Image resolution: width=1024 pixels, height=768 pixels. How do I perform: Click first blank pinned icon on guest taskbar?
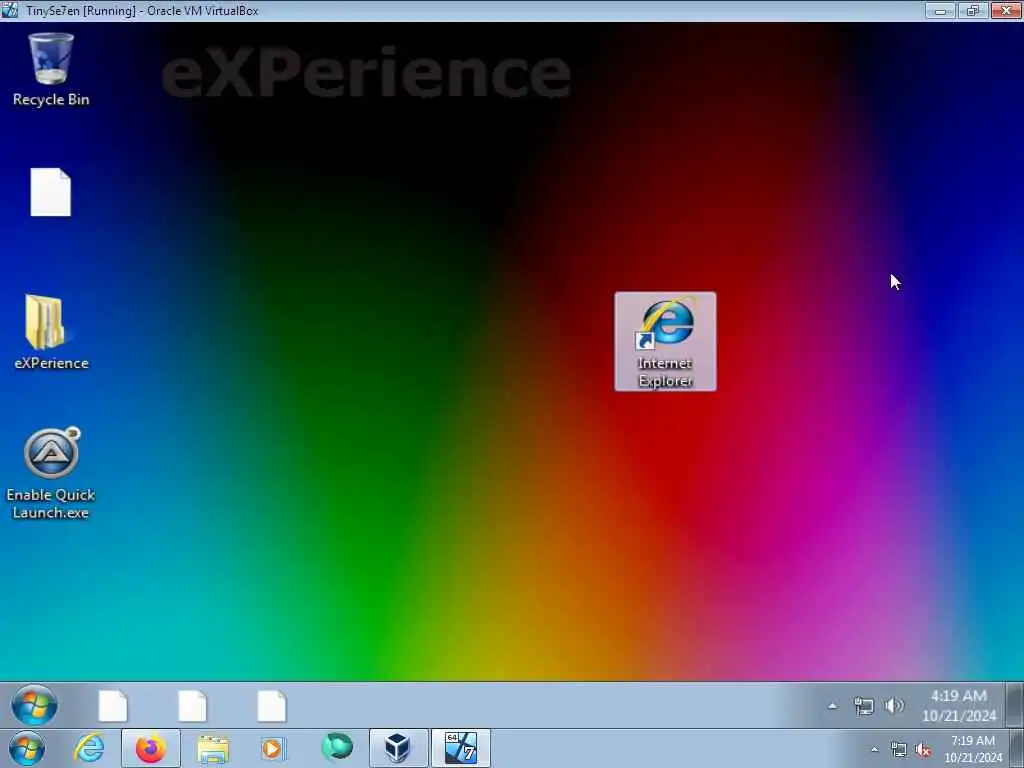(113, 706)
